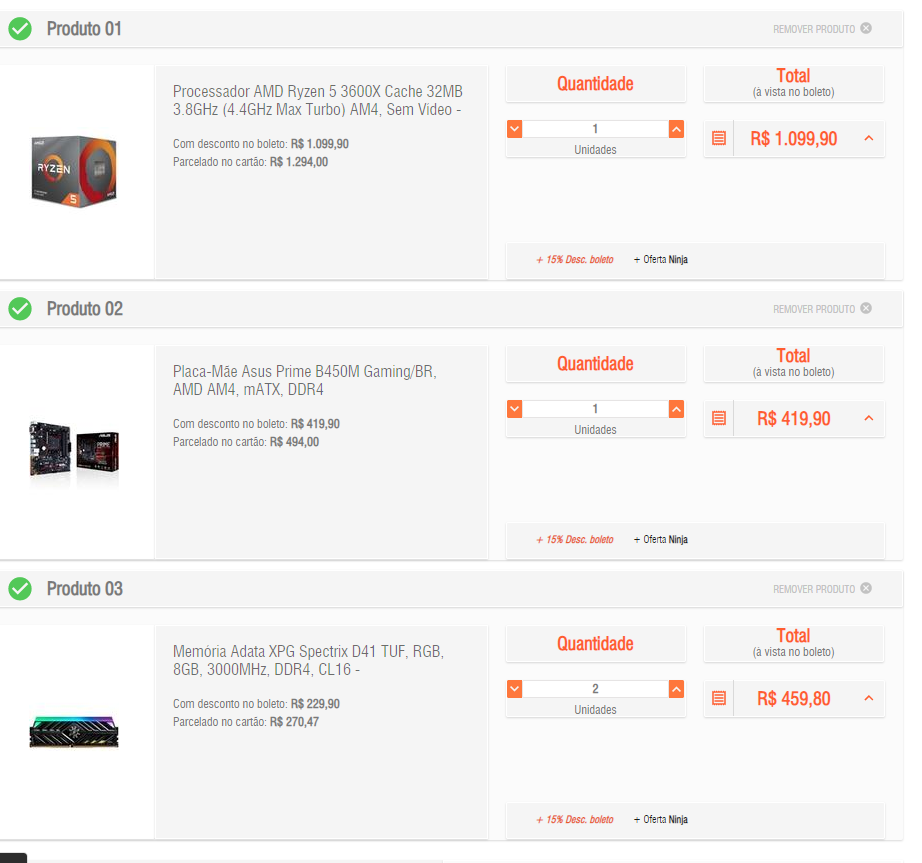Image resolution: width=922 pixels, height=863 pixels.
Task: Open Oferta Ninja link for Produto 01
Action: pyautogui.click(x=660, y=259)
